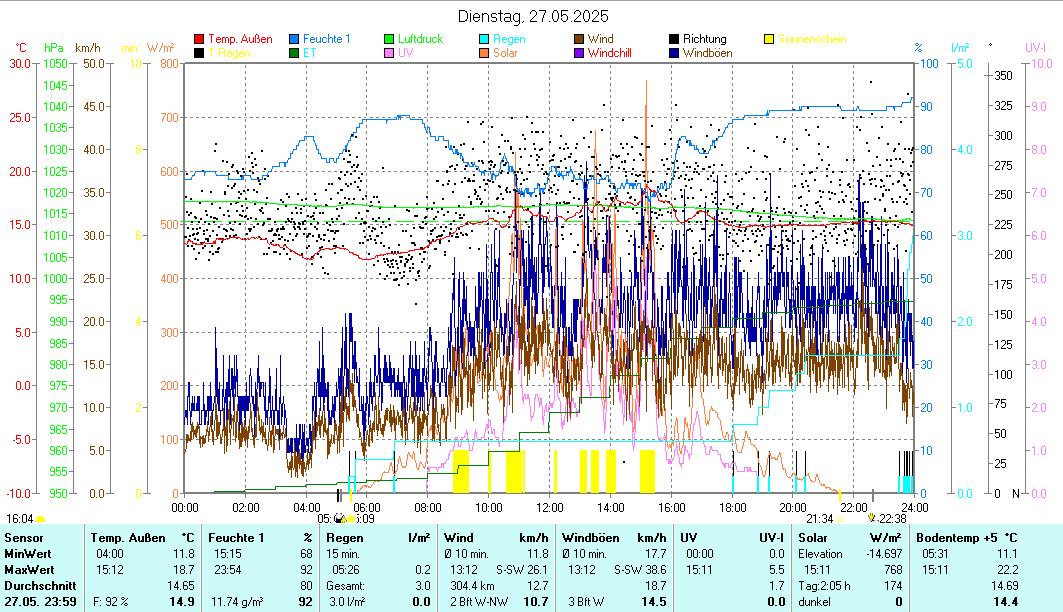This screenshot has width=1063, height=612.
Task: Click the pink UV legend label
Action: pos(405,54)
